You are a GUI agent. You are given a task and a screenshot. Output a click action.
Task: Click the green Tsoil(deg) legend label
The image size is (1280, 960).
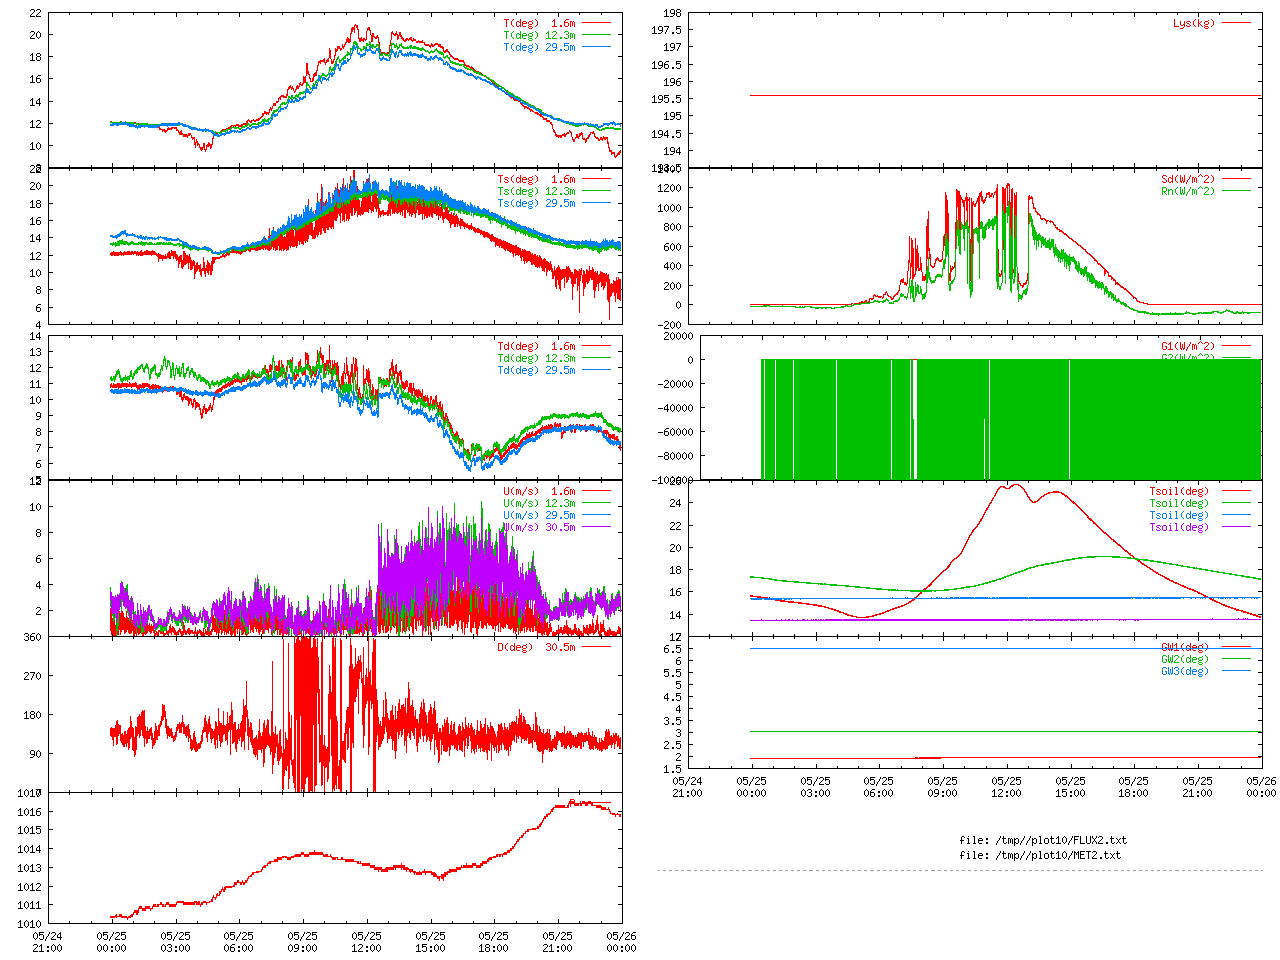[x=1179, y=504]
